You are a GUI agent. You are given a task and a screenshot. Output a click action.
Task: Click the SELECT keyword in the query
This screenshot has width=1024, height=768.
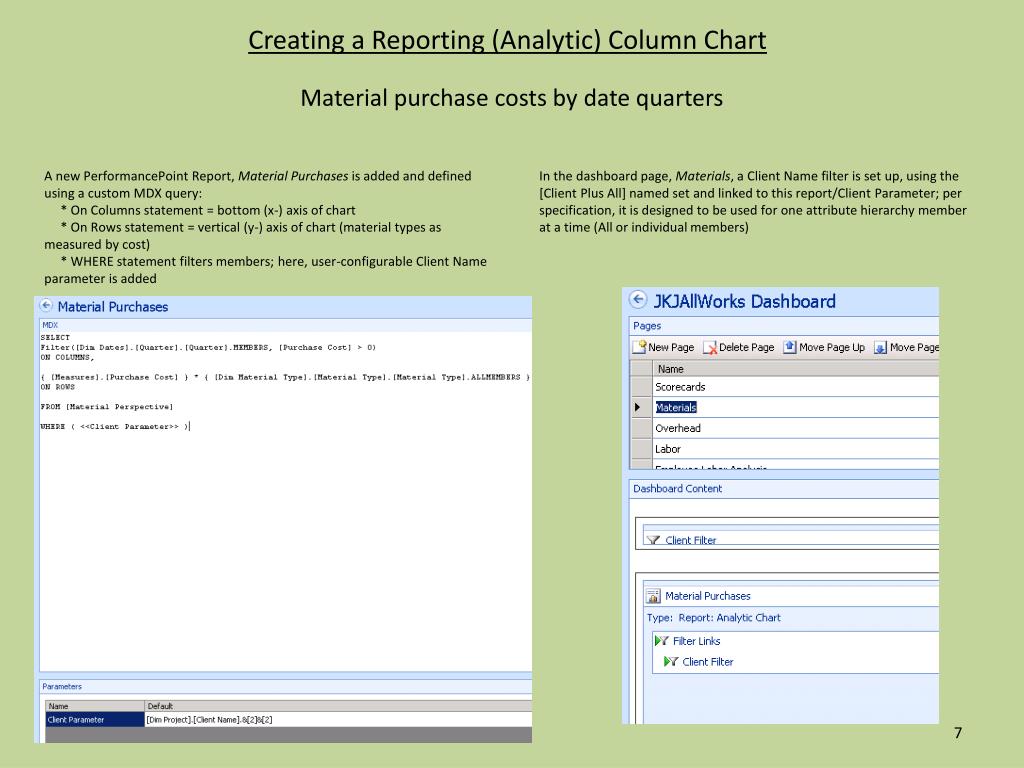pos(55,338)
